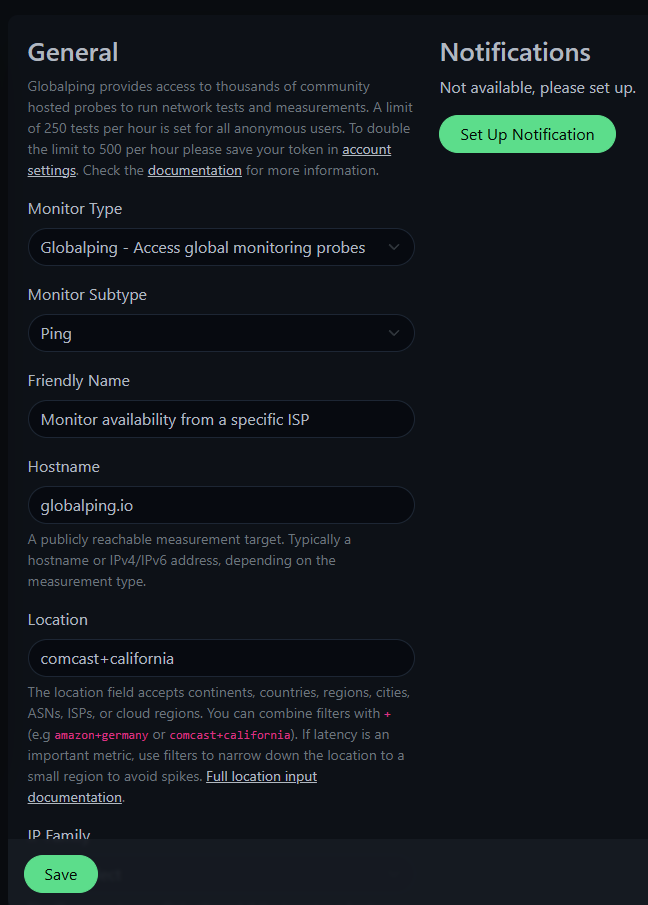Follow the documentation link in General description
This screenshot has height=905, width=648.
point(194,171)
